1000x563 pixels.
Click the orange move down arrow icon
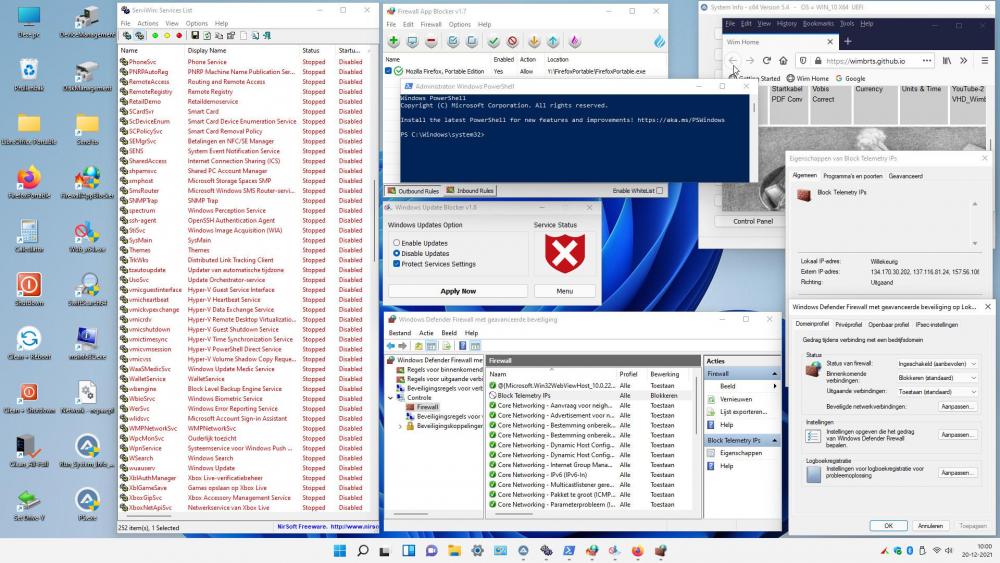pyautogui.click(x=534, y=42)
